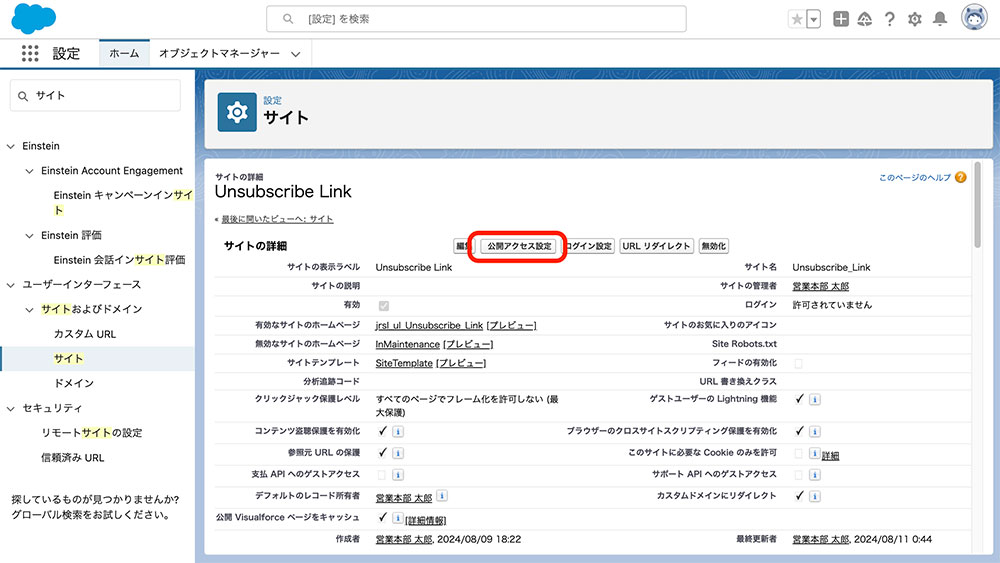The image size is (1000, 563).
Task: Click the favorites star icon
Action: point(797,19)
